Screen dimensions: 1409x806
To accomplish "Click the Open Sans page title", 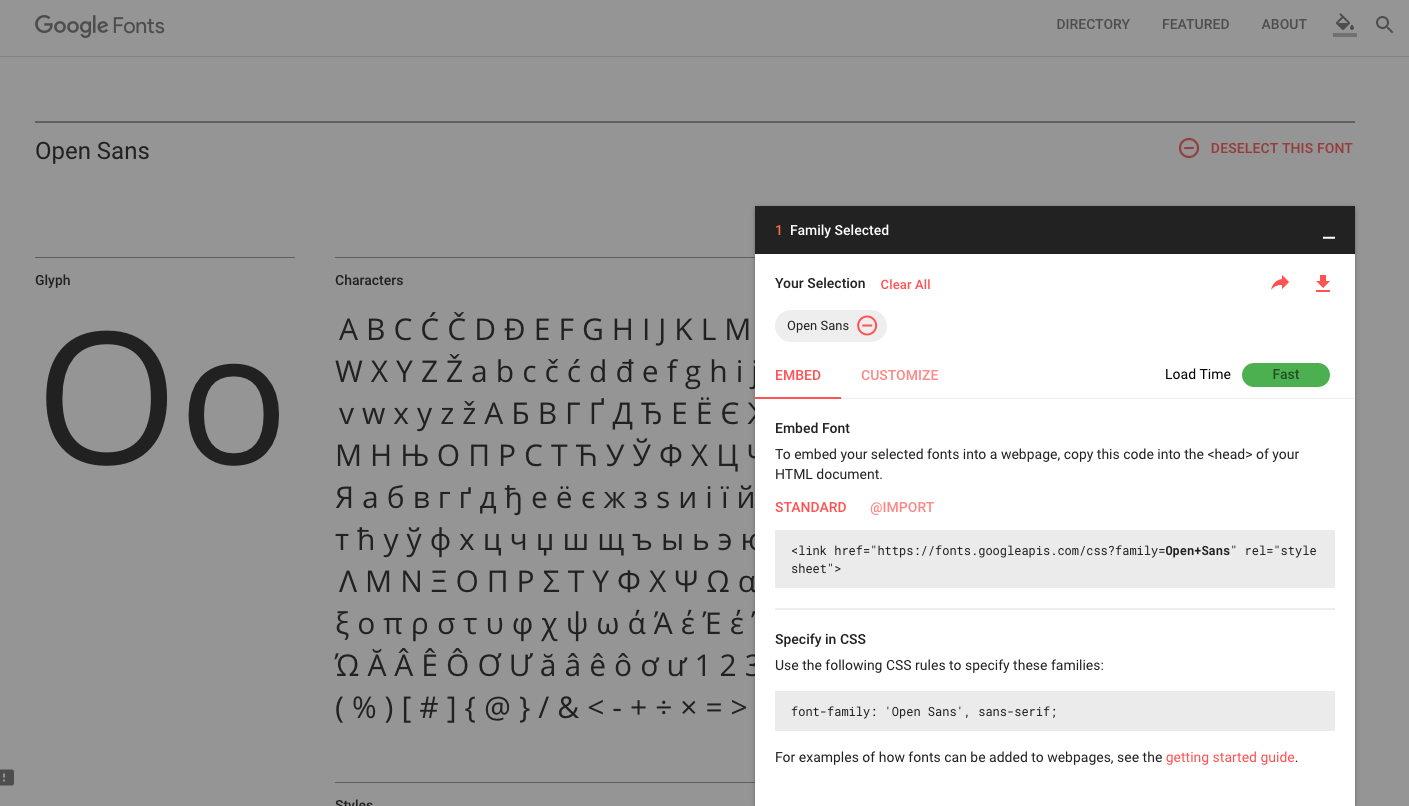I will coord(92,151).
